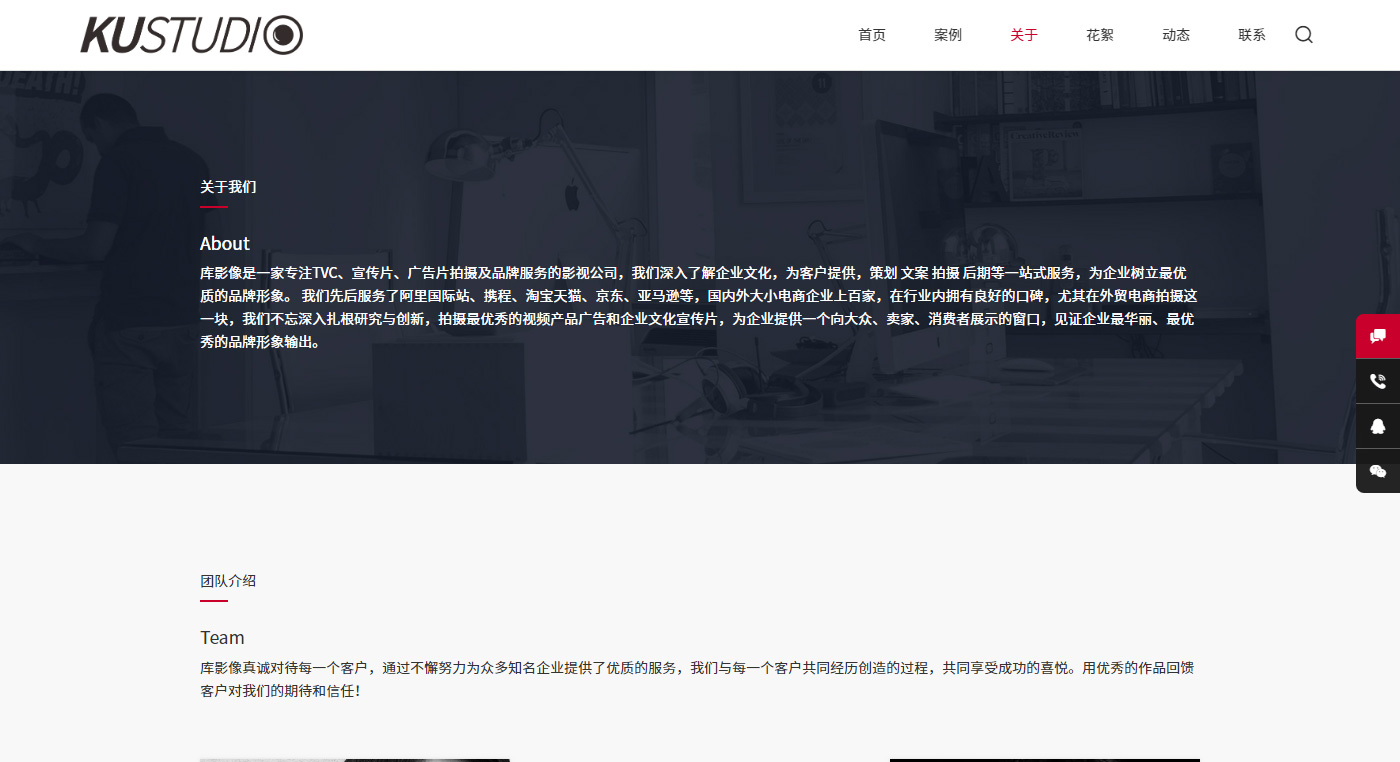Click the WeChat icon in floating sidebar
This screenshot has height=762, width=1400.
tap(1377, 471)
